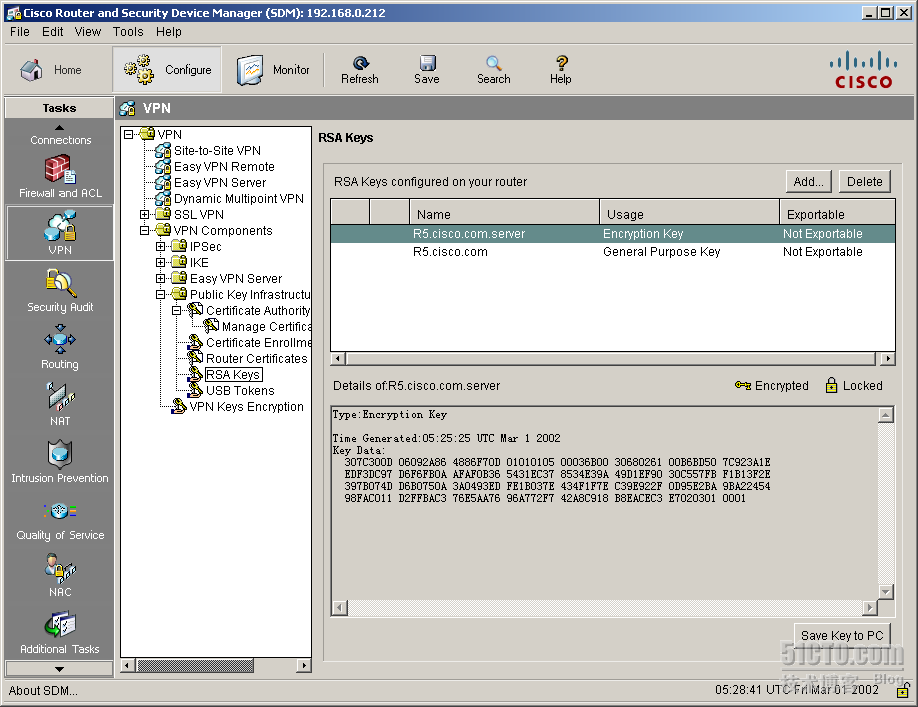Open Certificate Enrollment node
918x707 pixels.
coord(258,342)
